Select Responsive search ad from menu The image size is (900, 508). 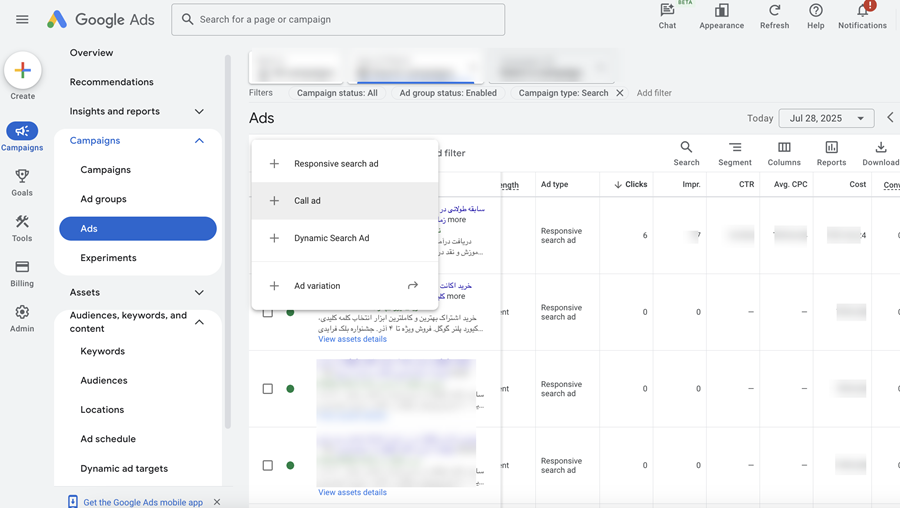[x=345, y=164]
